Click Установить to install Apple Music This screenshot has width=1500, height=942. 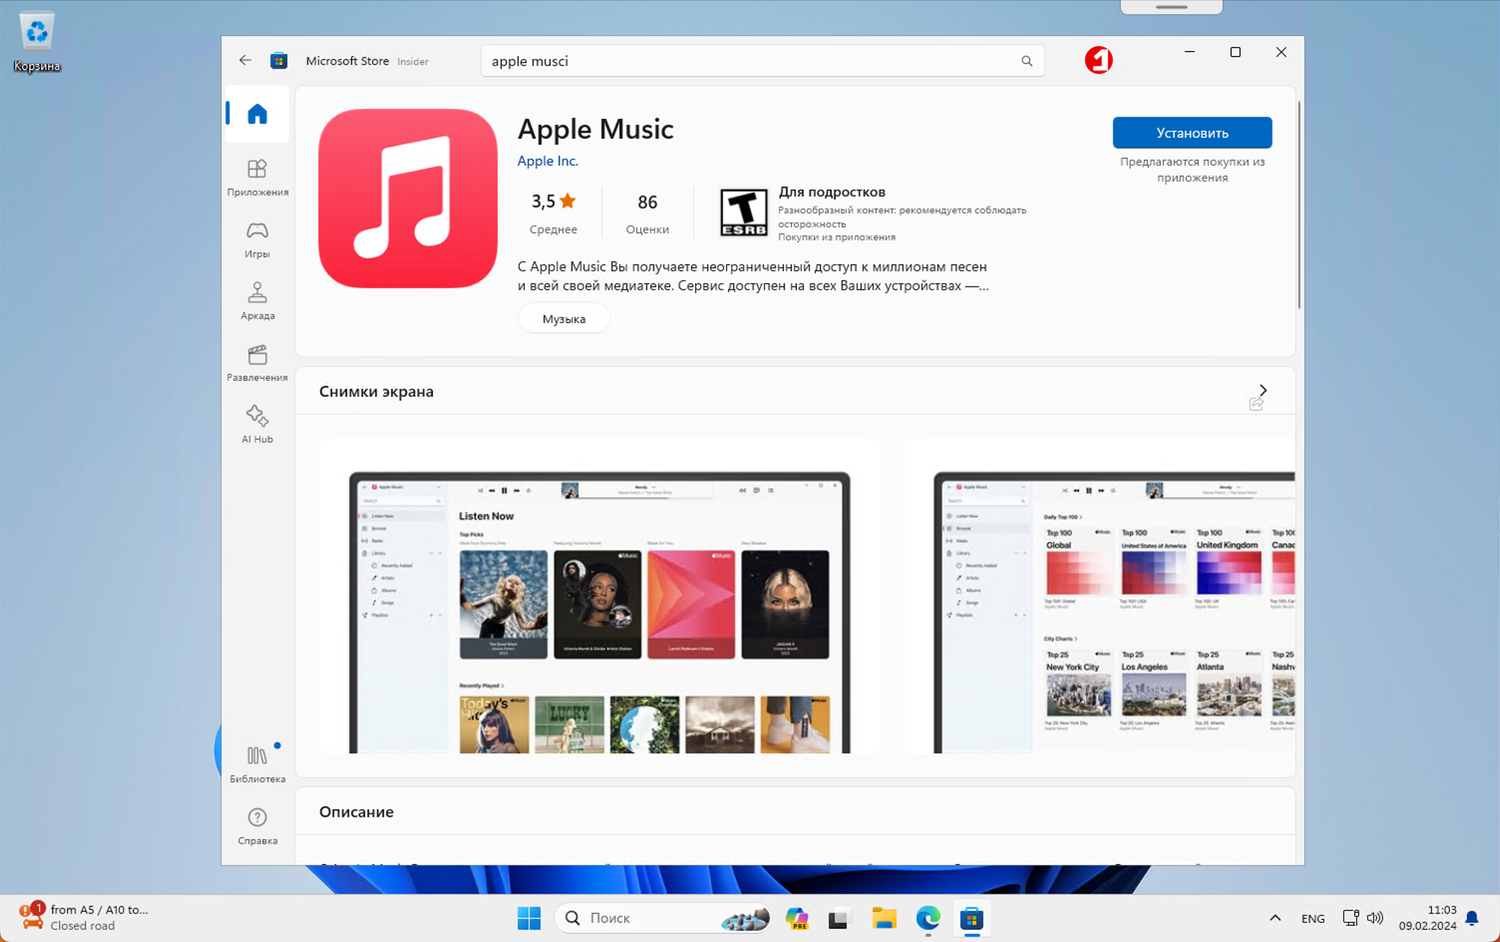(1192, 133)
